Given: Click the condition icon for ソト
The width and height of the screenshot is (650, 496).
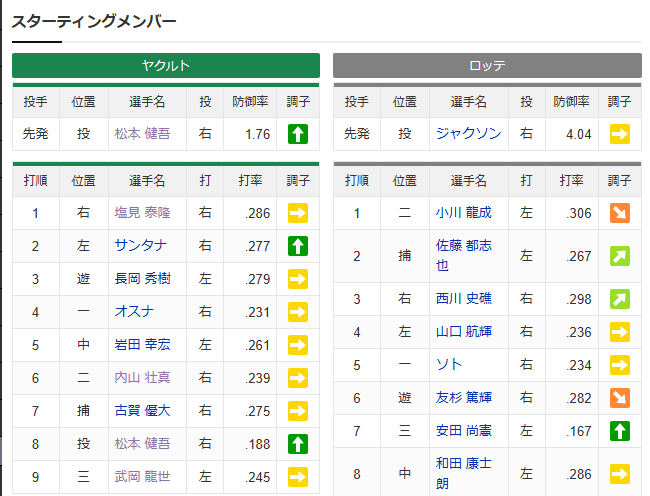Looking at the screenshot, I should coord(620,365).
